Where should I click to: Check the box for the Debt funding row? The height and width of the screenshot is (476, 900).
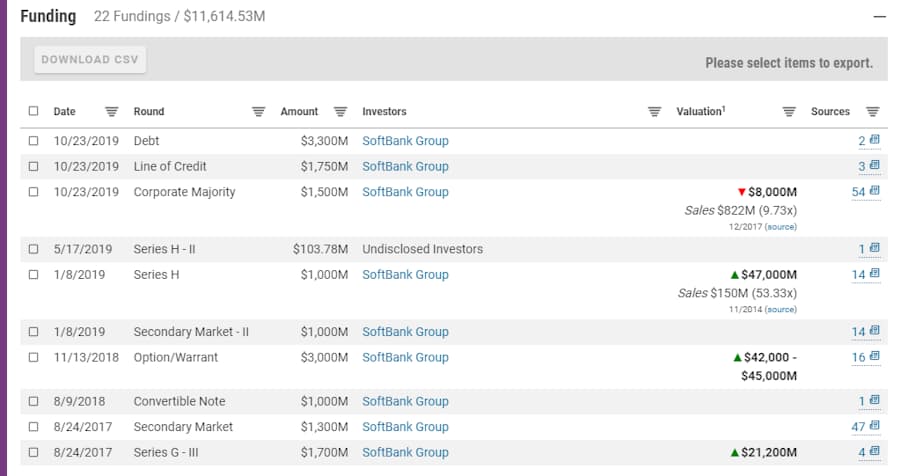[x=34, y=141]
